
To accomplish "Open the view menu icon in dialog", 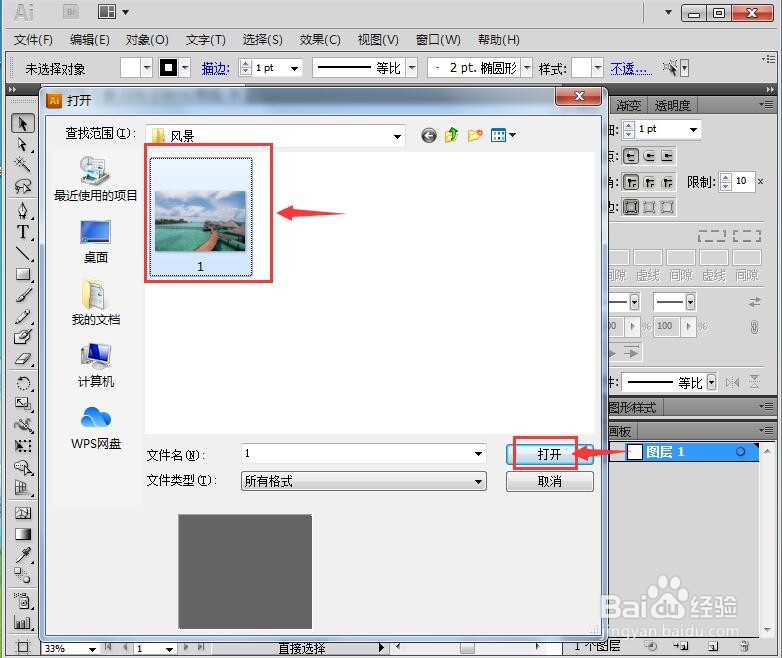I will [x=503, y=135].
